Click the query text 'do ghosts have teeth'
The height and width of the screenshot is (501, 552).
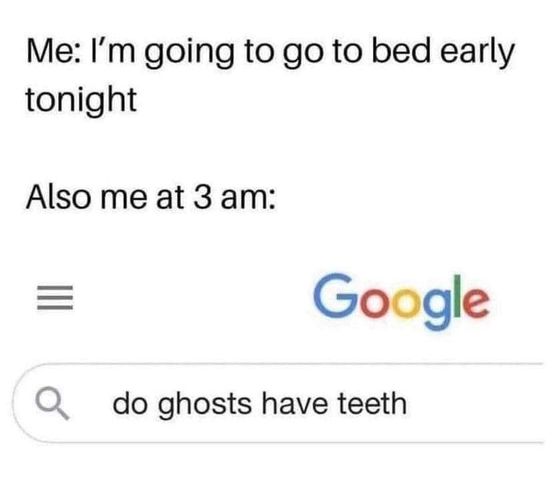[x=260, y=404]
